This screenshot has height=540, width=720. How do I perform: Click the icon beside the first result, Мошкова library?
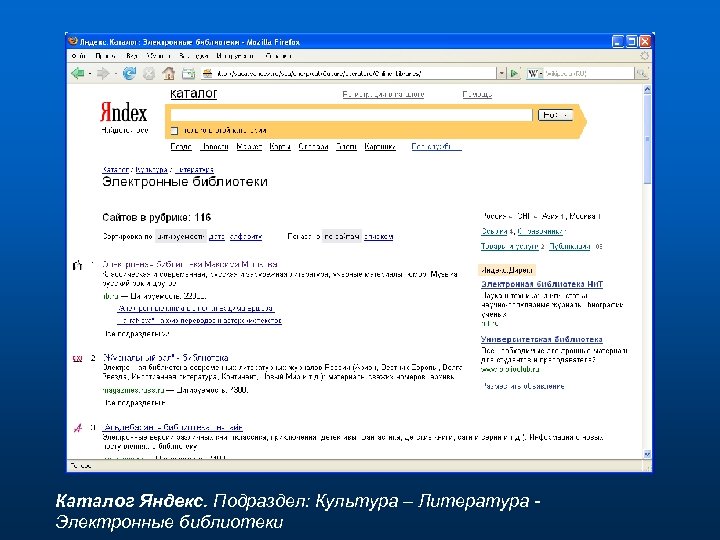click(77, 265)
